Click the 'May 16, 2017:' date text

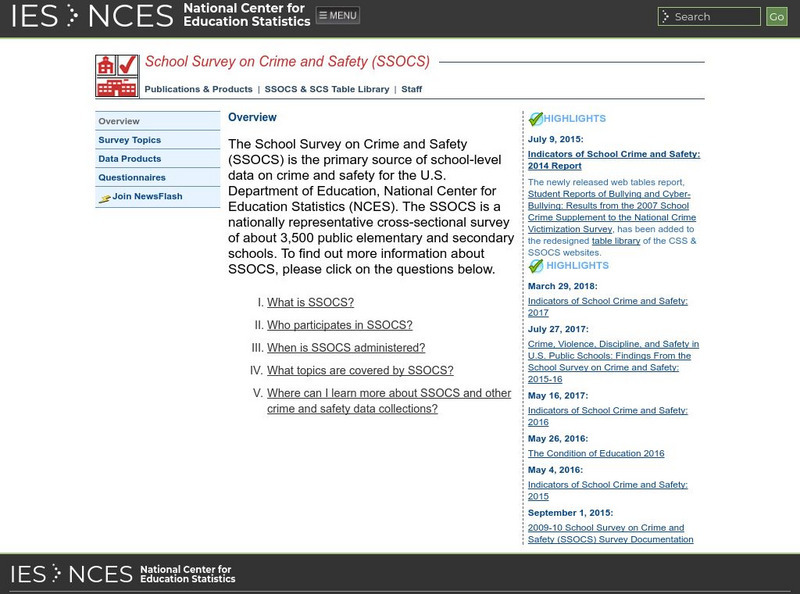(558, 395)
